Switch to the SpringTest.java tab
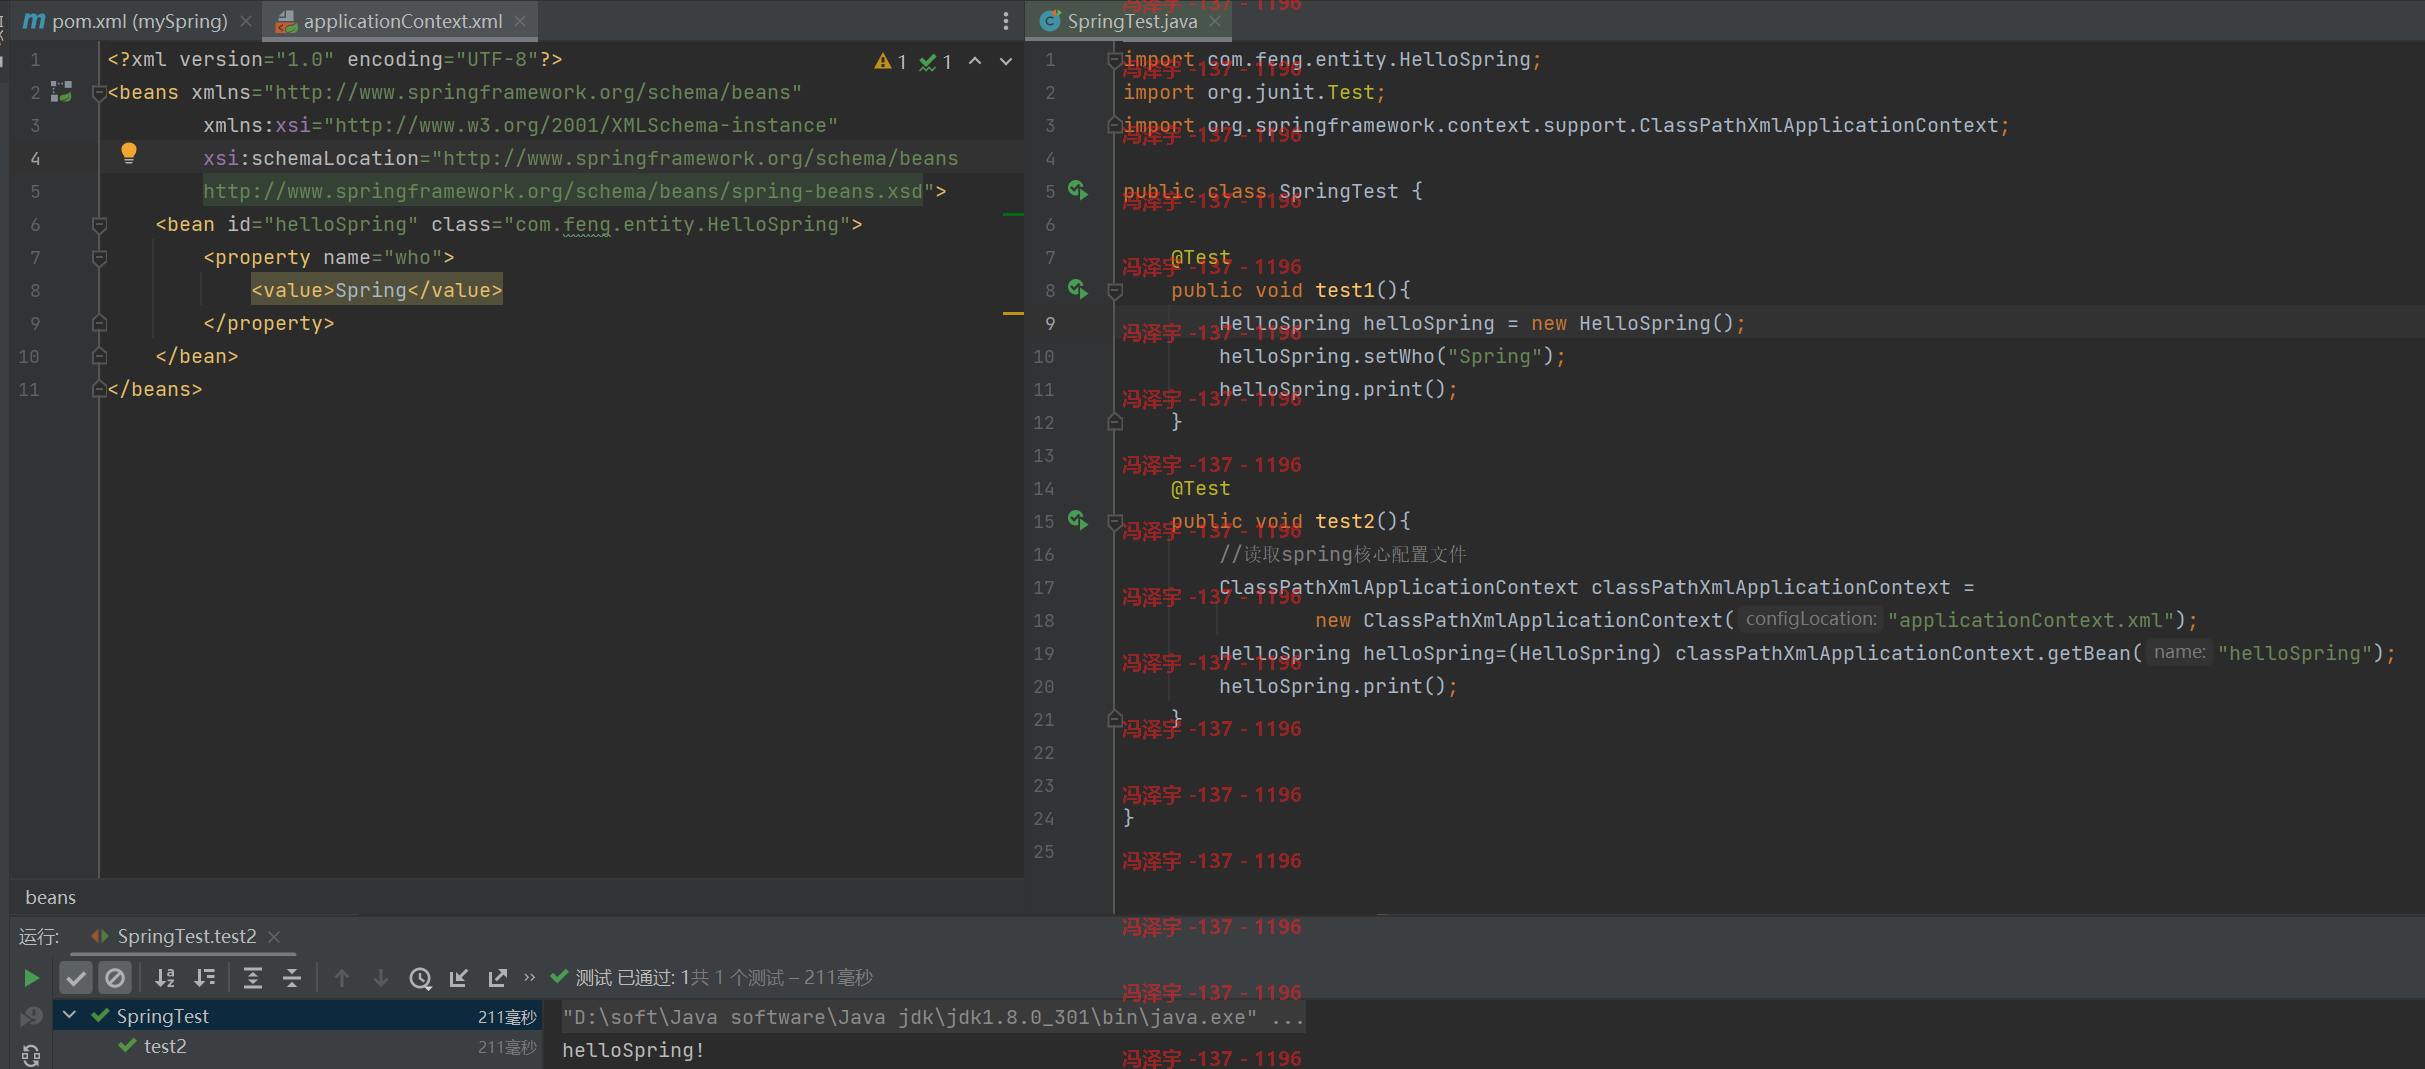The height and width of the screenshot is (1069, 2425). click(x=1131, y=21)
